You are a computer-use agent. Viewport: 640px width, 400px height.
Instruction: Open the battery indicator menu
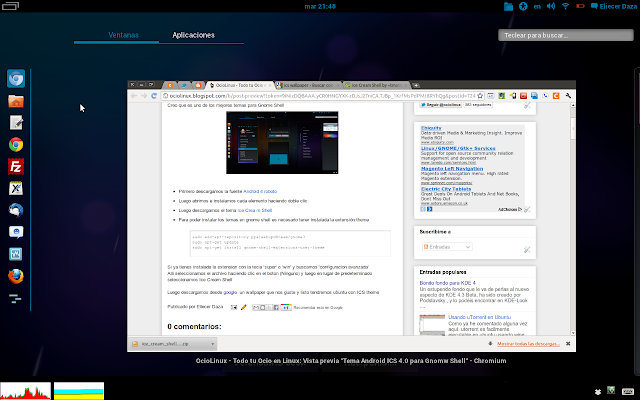point(580,6)
